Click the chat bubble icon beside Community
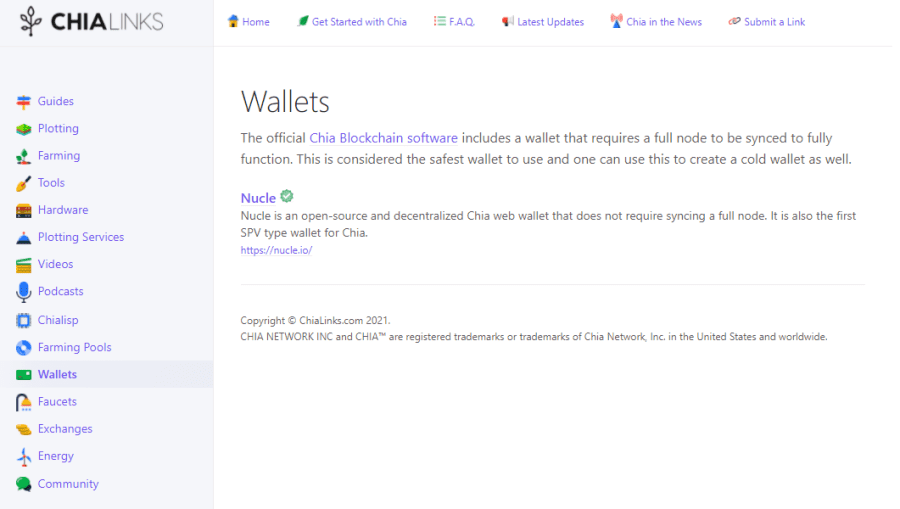900x509 pixels. [24, 484]
